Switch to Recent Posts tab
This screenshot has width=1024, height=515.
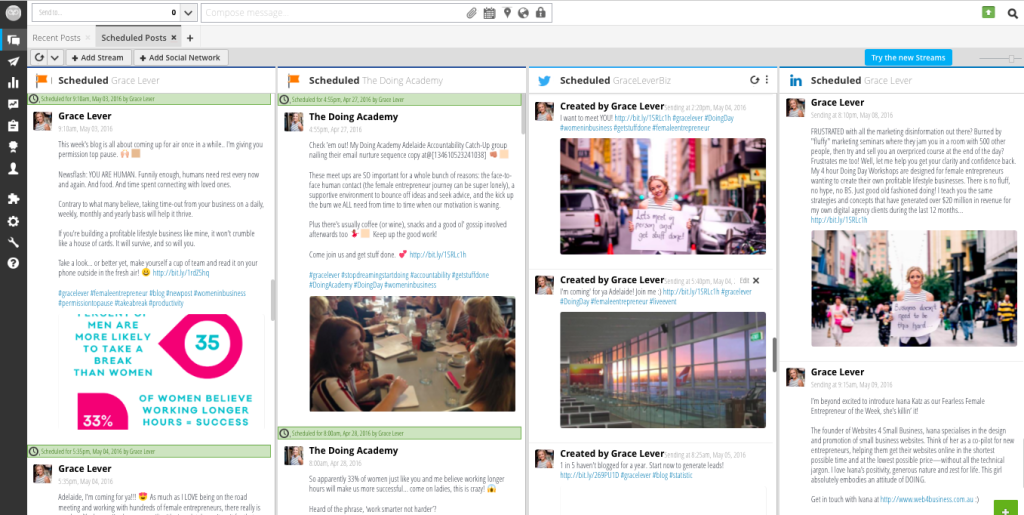pos(57,38)
